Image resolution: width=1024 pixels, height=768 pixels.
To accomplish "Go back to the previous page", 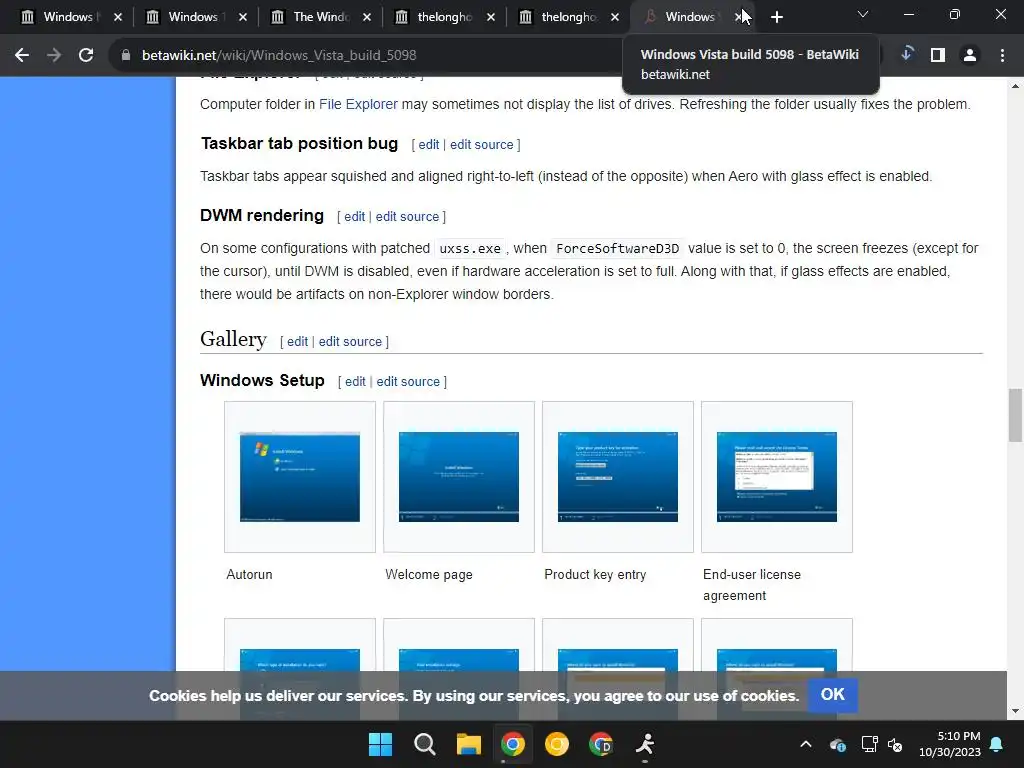I will 22,56.
